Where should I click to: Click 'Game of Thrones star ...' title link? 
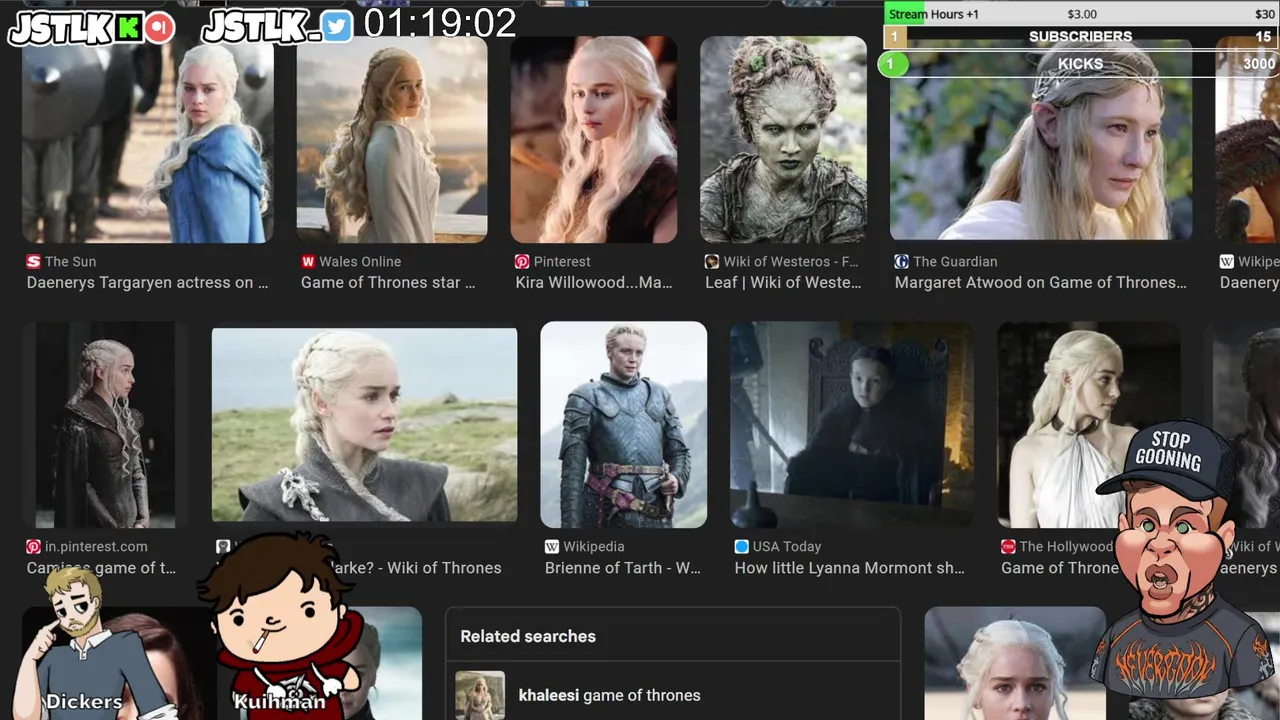[x=388, y=283]
